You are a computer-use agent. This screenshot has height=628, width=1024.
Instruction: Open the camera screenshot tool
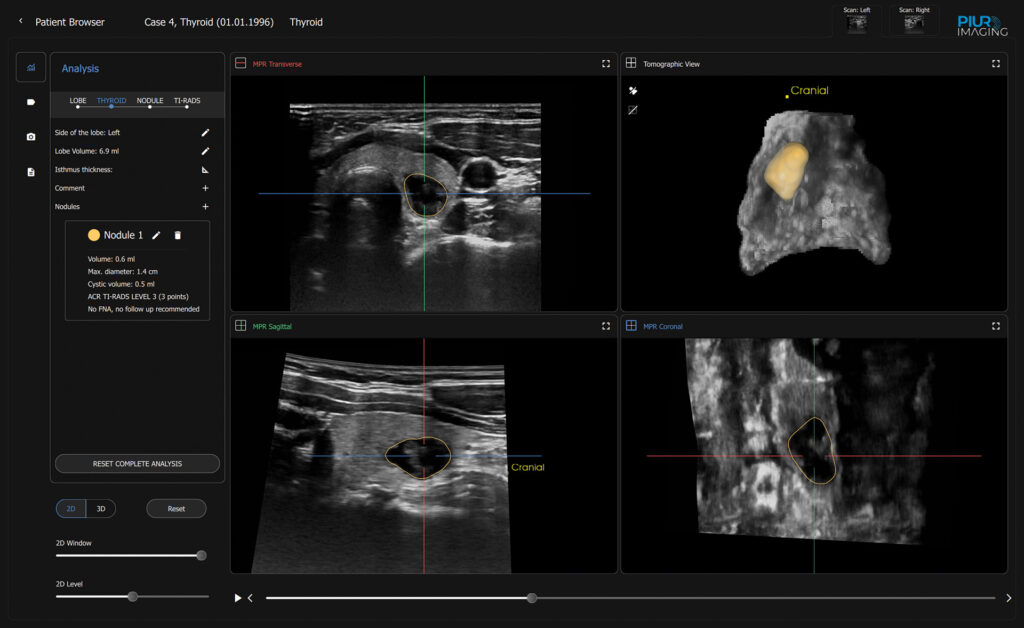point(31,137)
